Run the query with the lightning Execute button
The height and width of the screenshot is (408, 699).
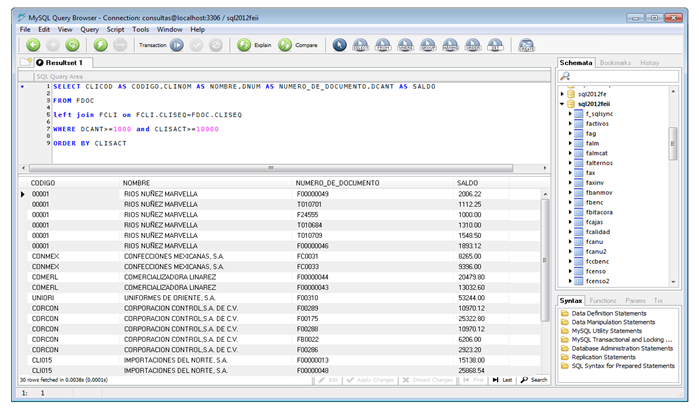coord(100,45)
